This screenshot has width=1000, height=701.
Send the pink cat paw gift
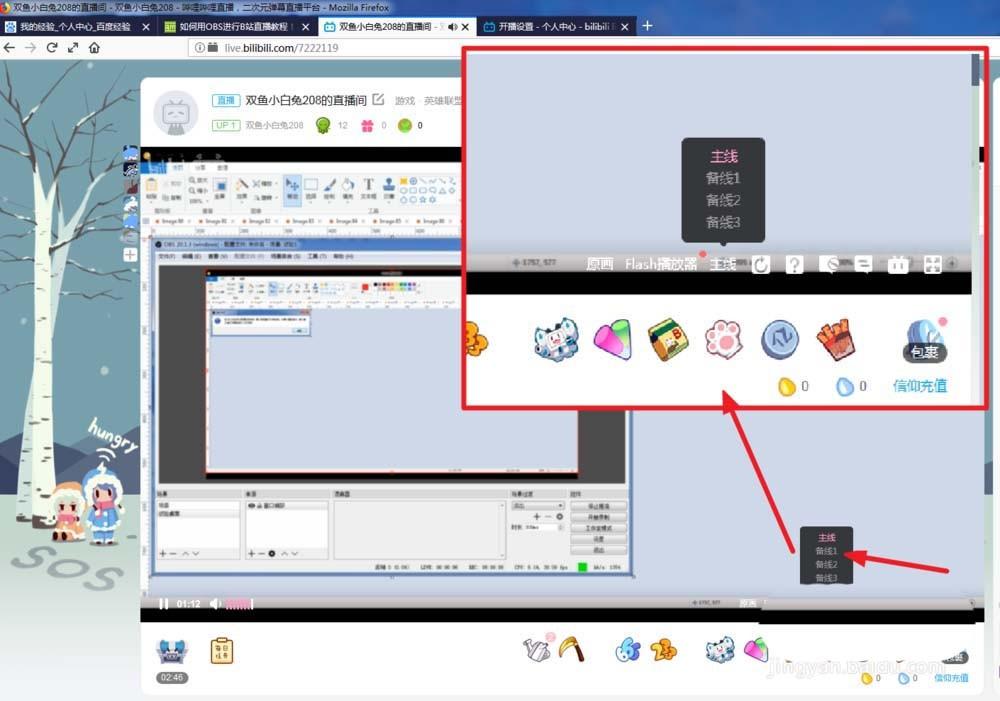click(x=722, y=340)
